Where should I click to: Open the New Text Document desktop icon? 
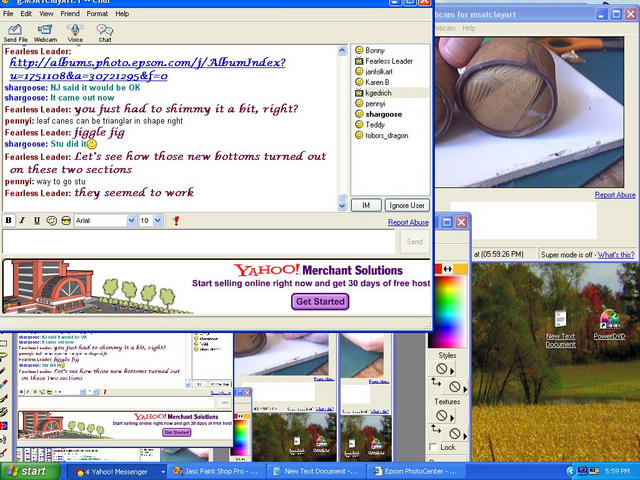(561, 329)
